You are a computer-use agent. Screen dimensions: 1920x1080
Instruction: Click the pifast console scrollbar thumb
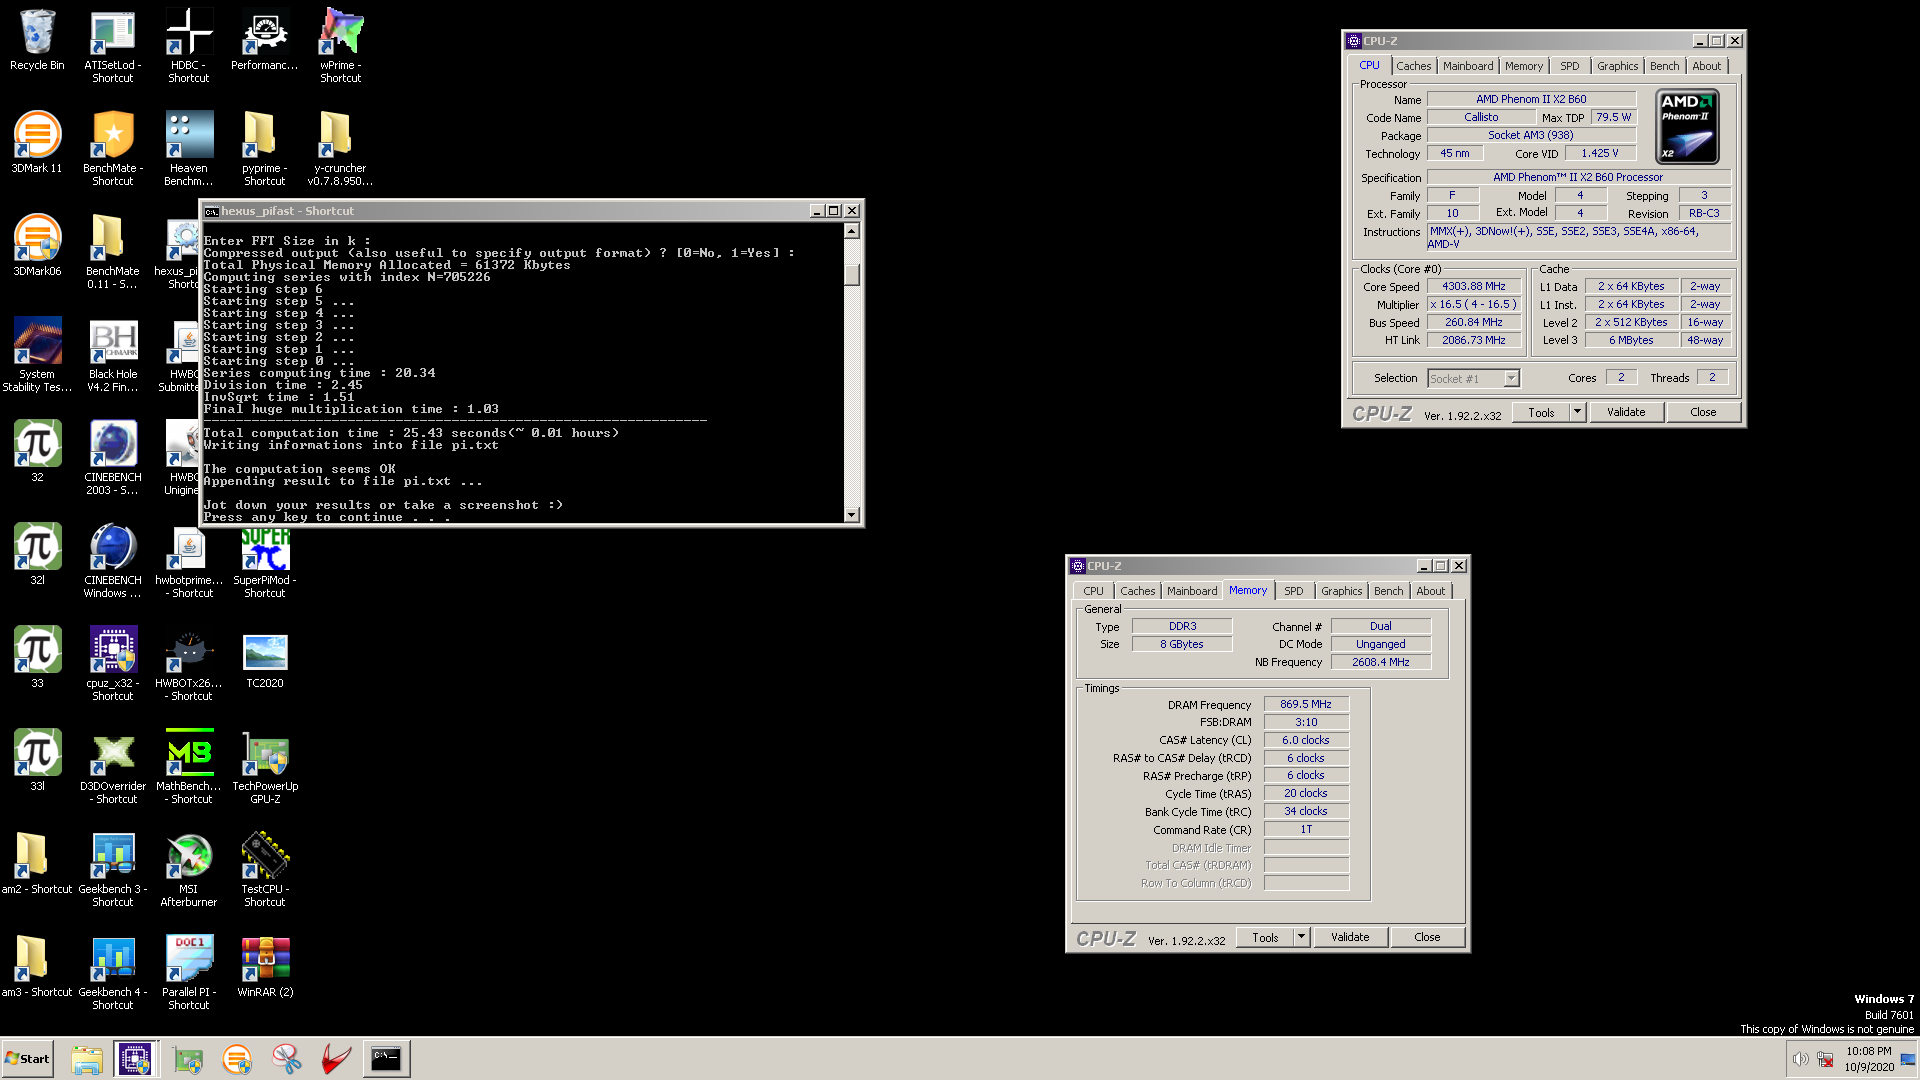(852, 274)
